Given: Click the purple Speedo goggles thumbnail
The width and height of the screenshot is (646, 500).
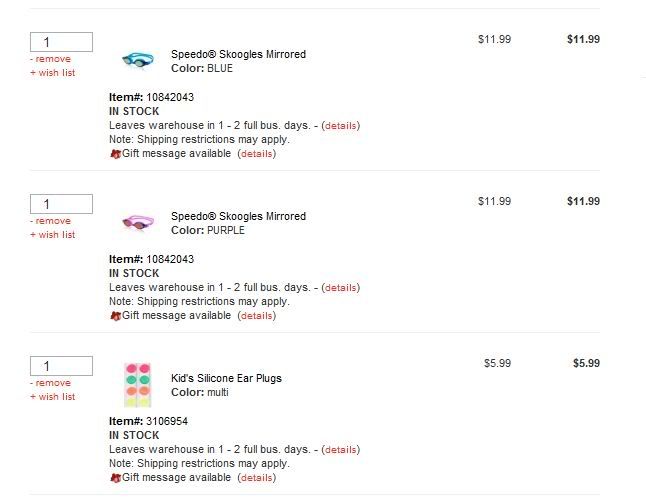Looking at the screenshot, I should [x=137, y=222].
